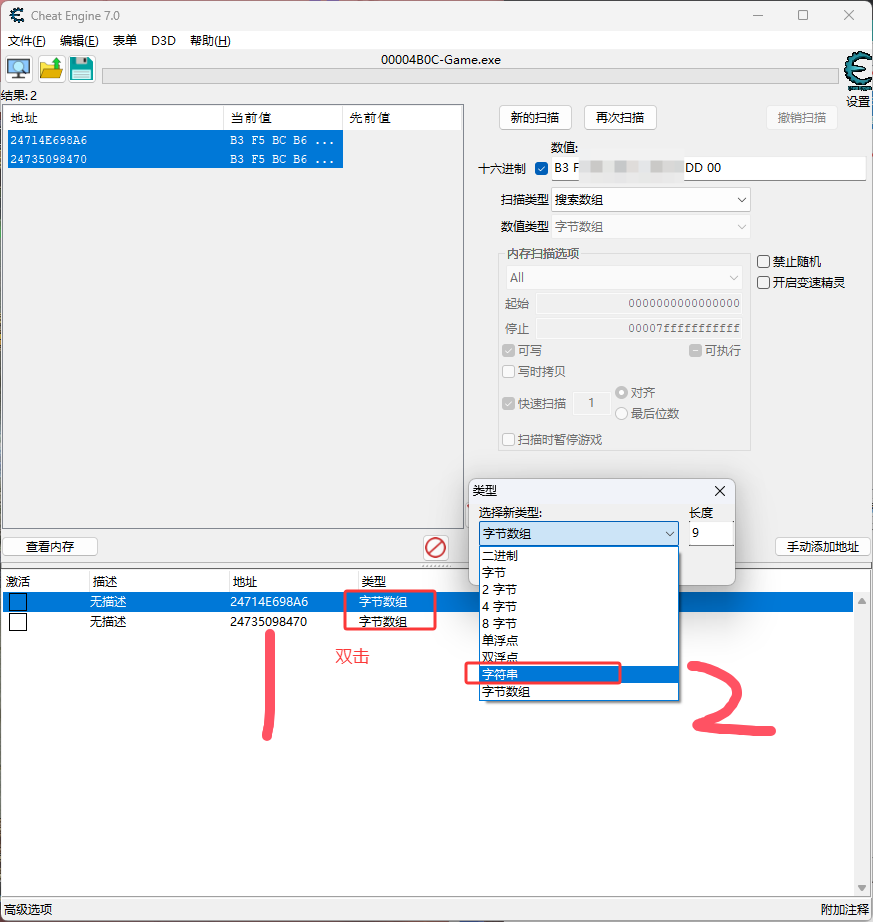Select the 最后位数 radio button
This screenshot has height=922, width=873.
[x=621, y=414]
